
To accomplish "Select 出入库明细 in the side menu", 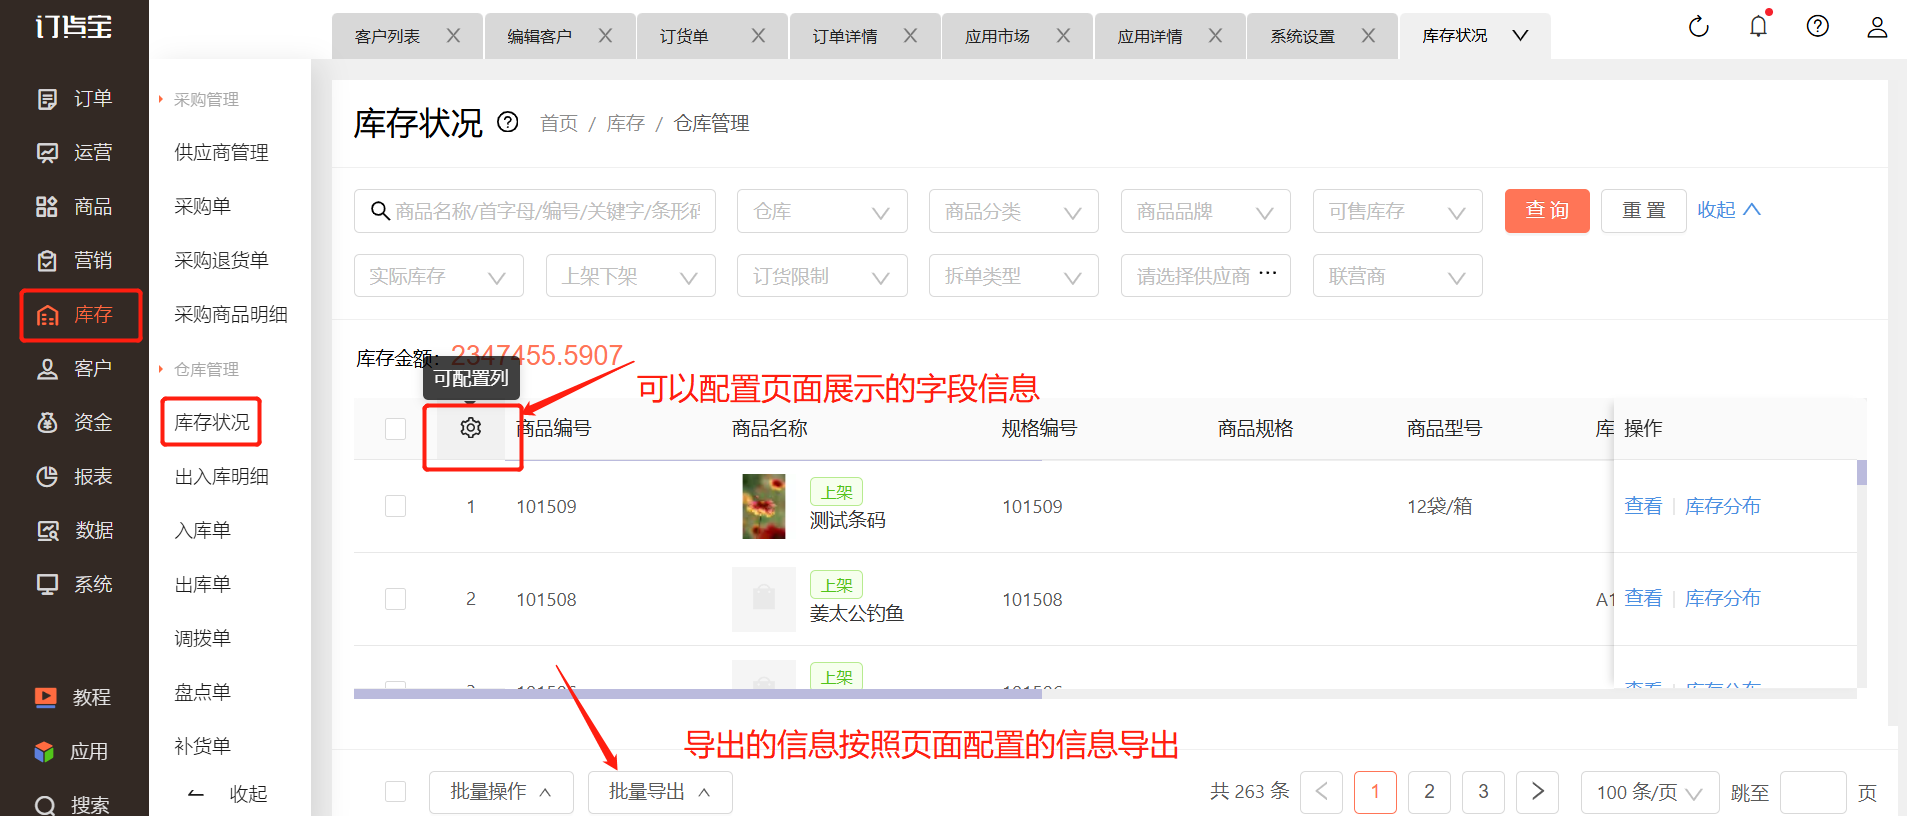I will [221, 477].
